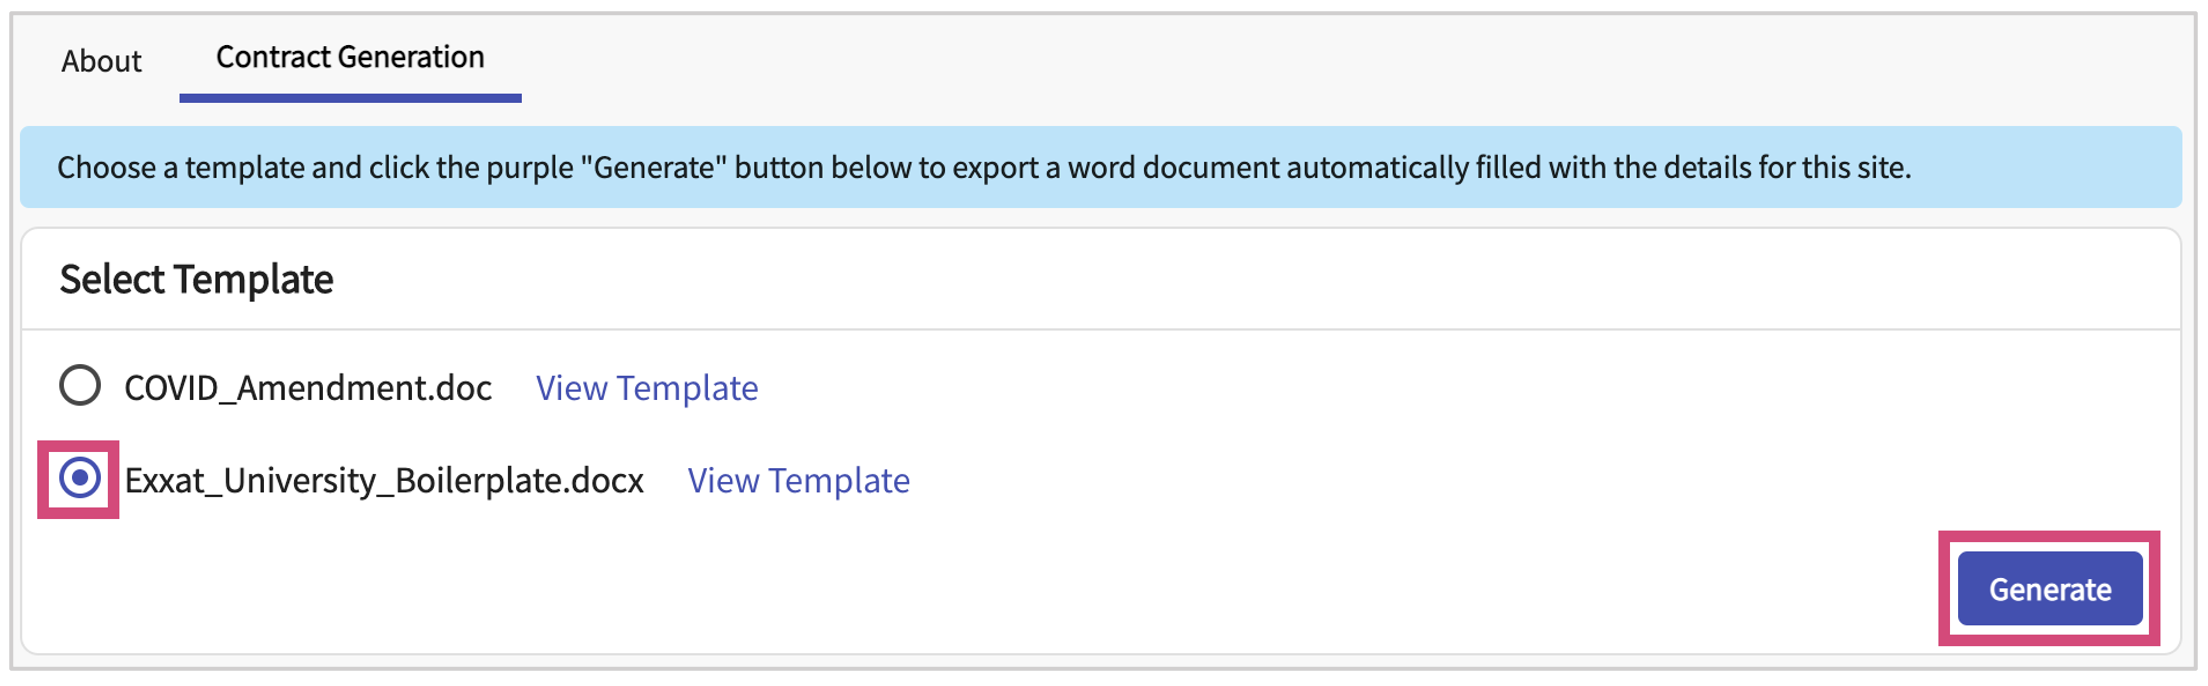
Task: Switch to the About tab
Action: coord(101,61)
